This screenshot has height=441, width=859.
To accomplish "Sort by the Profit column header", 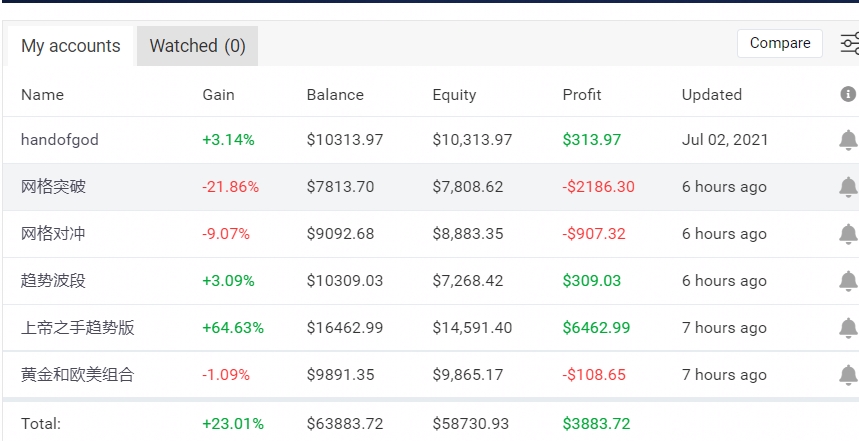I will point(582,95).
